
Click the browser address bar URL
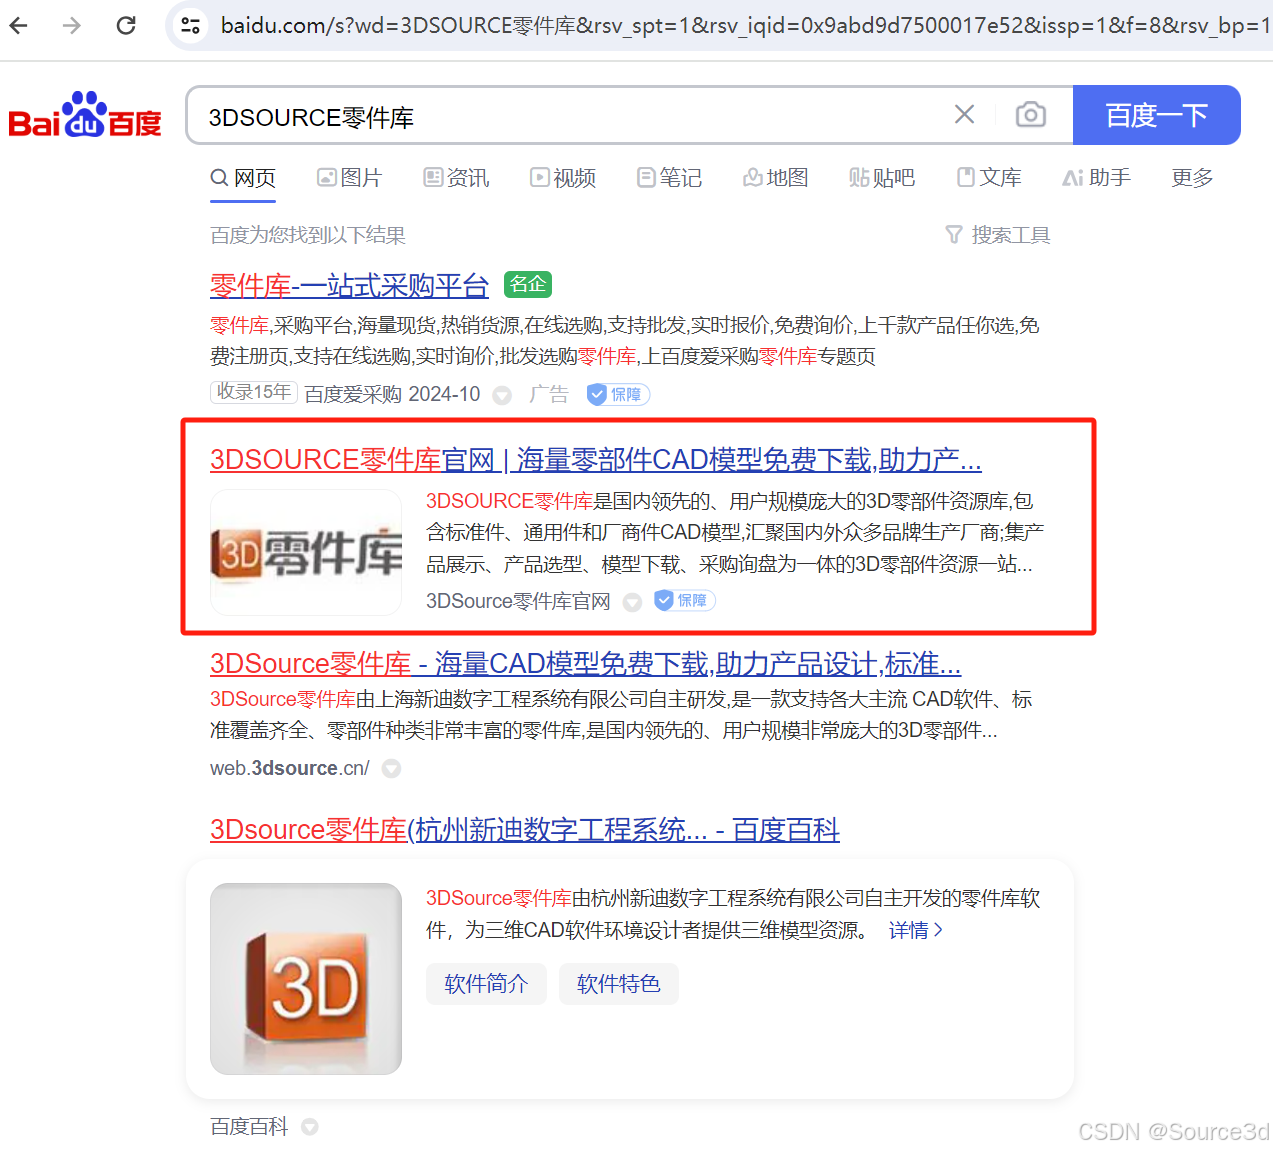tap(745, 25)
